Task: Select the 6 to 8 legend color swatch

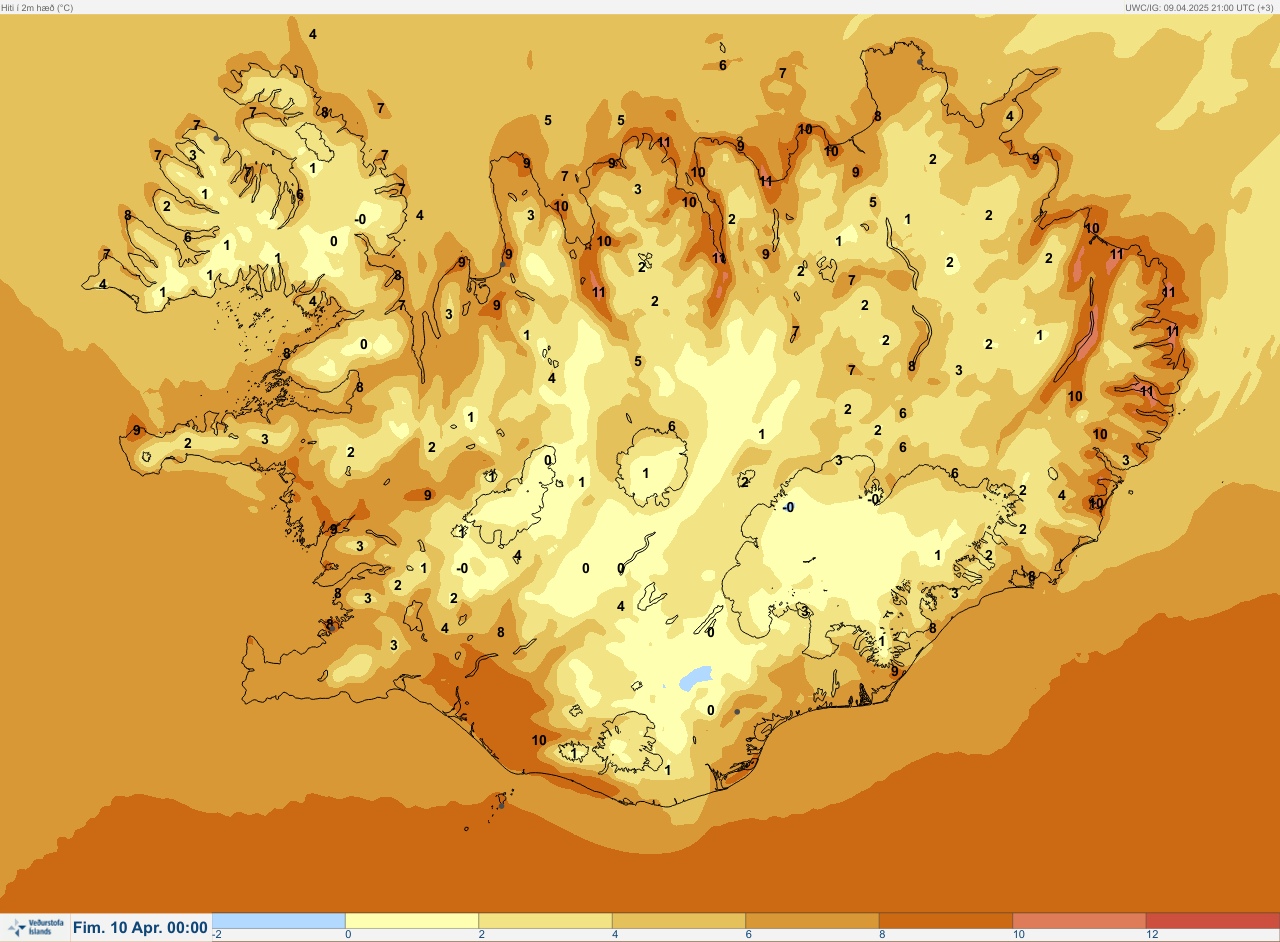Action: pos(812,920)
